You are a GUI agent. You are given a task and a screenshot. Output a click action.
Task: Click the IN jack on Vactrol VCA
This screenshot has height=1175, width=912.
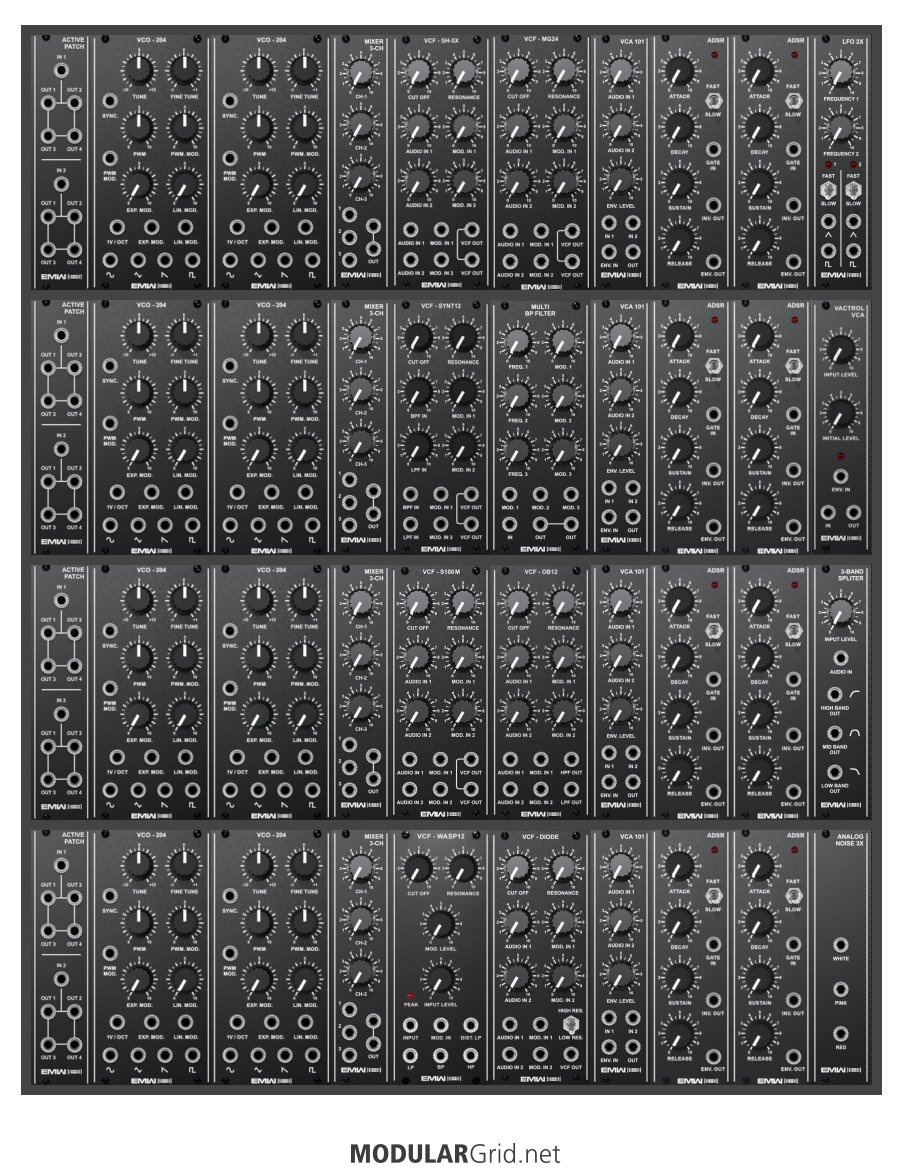click(828, 513)
